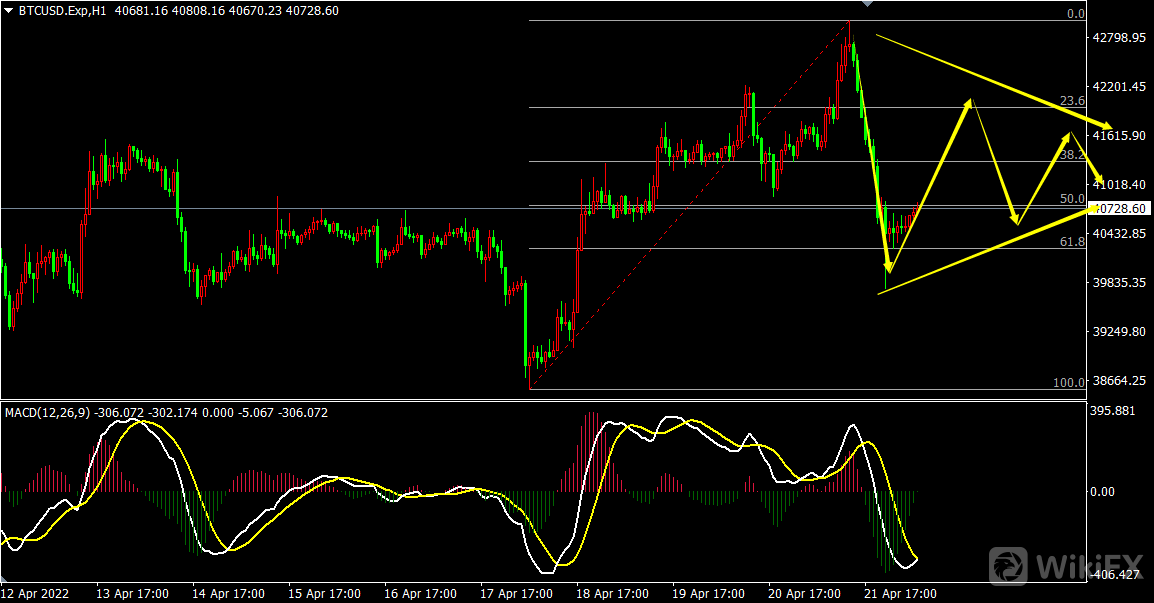The image size is (1154, 603).
Task: Click the 39835.35 price axis label
Action: click(x=1119, y=283)
